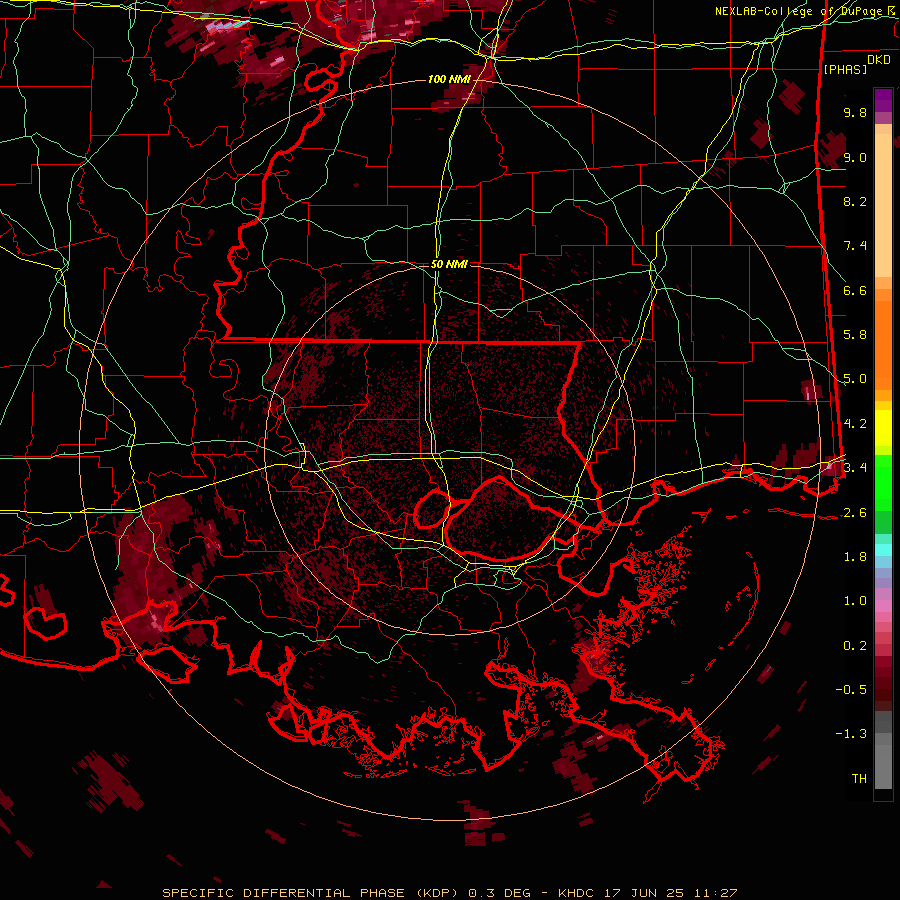Select the 5.8 scale value
The image size is (900, 900).
click(x=855, y=335)
